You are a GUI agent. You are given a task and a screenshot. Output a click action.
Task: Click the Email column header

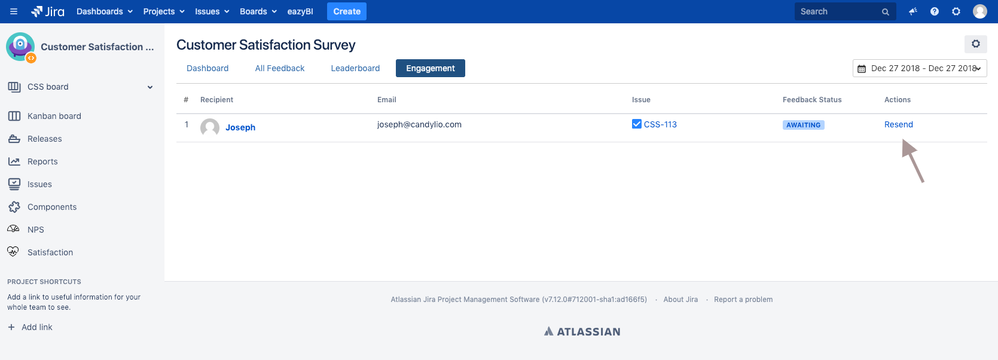387,100
